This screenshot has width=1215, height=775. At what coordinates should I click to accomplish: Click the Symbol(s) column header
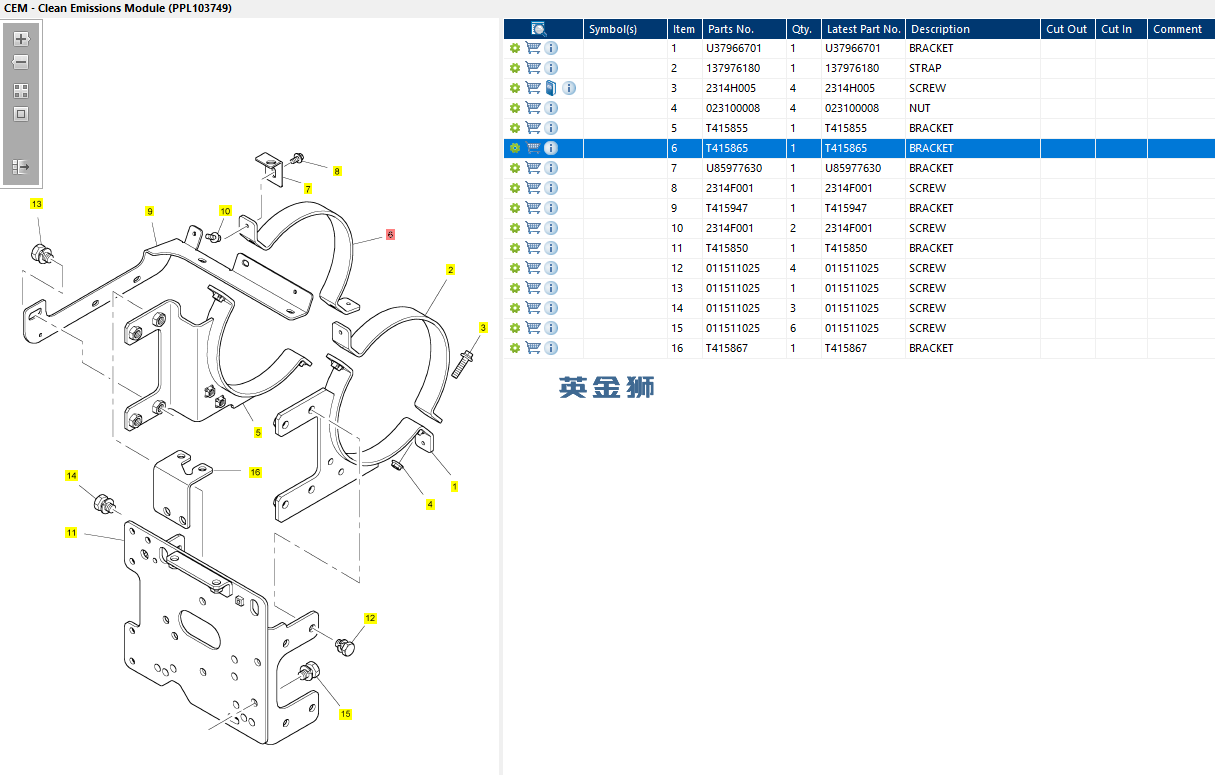pyautogui.click(x=625, y=29)
